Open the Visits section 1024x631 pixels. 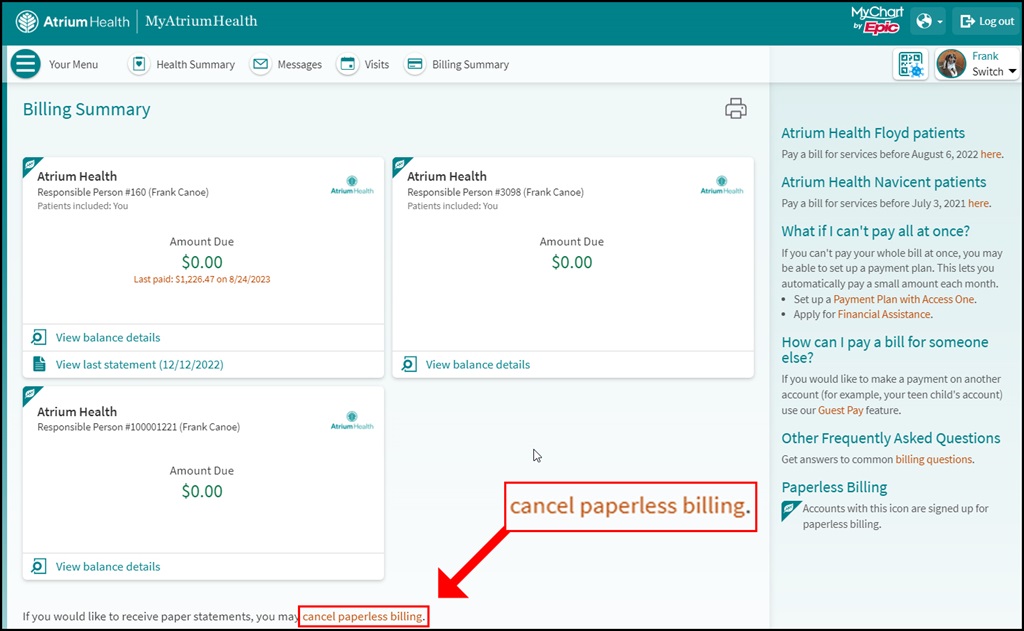377,64
